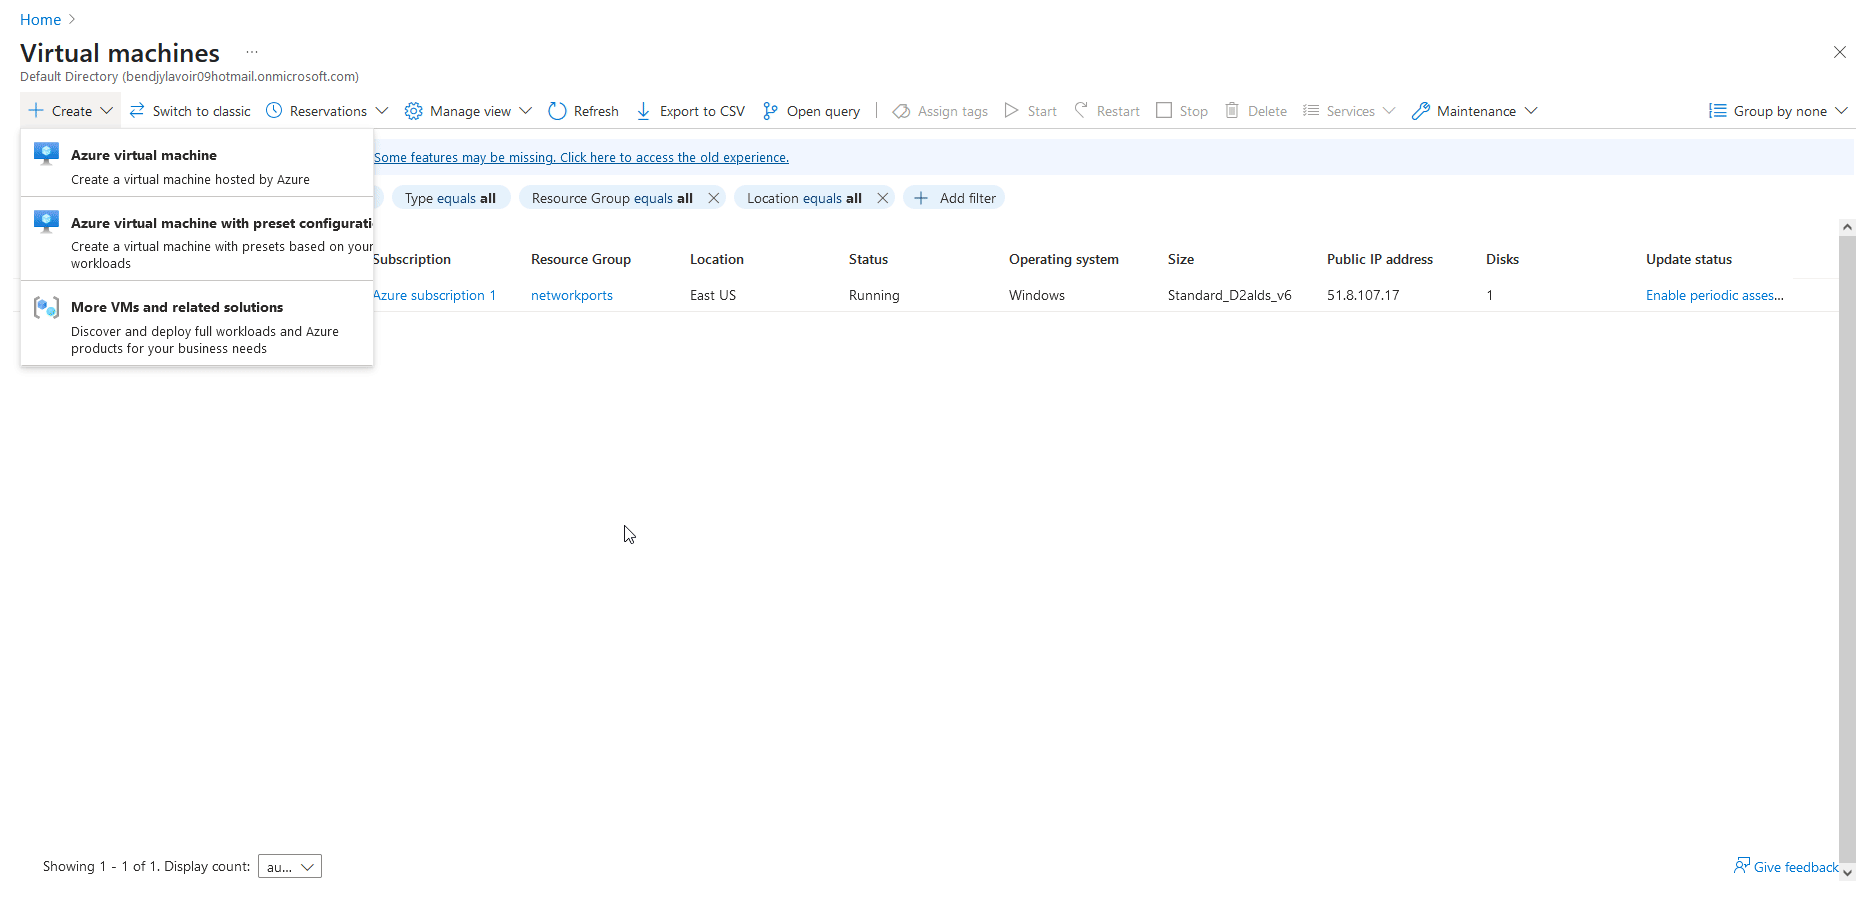The image size is (1876, 901).
Task: Click the Switch to classic arrows icon
Action: point(137,111)
